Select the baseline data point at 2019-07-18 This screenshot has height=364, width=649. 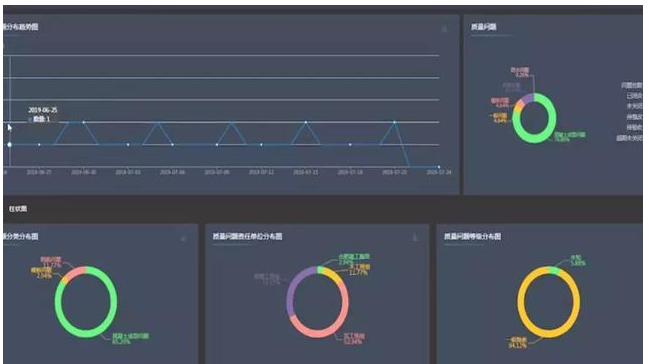350,145
